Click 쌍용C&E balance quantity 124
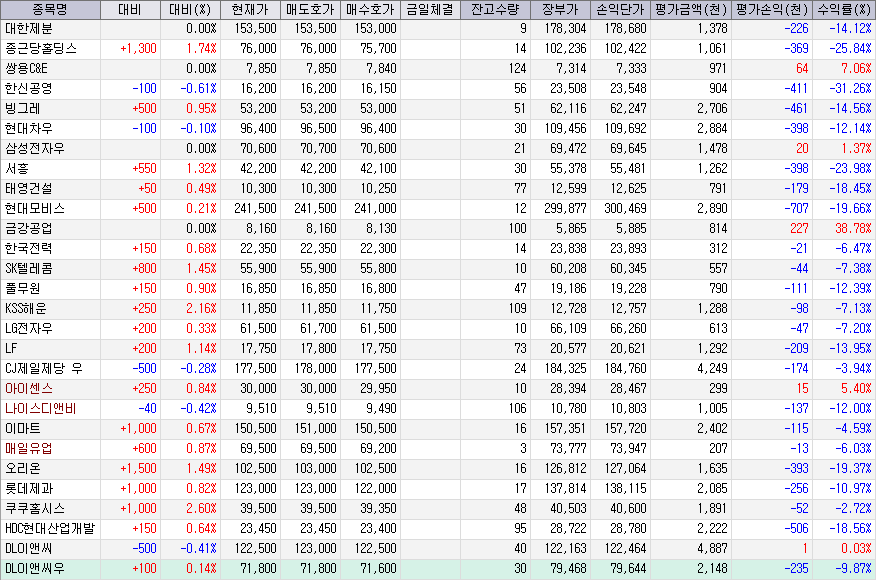The image size is (876, 581). coord(517,69)
